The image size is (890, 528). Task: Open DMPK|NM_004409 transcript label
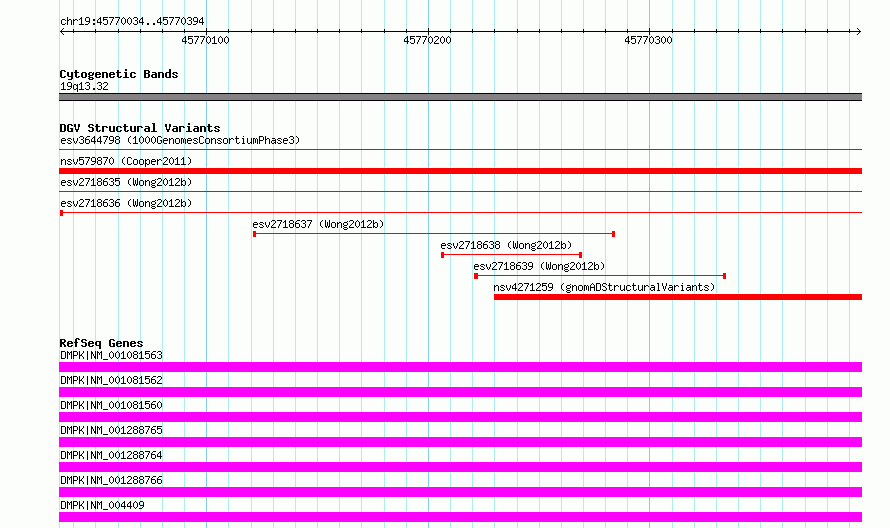(102, 505)
